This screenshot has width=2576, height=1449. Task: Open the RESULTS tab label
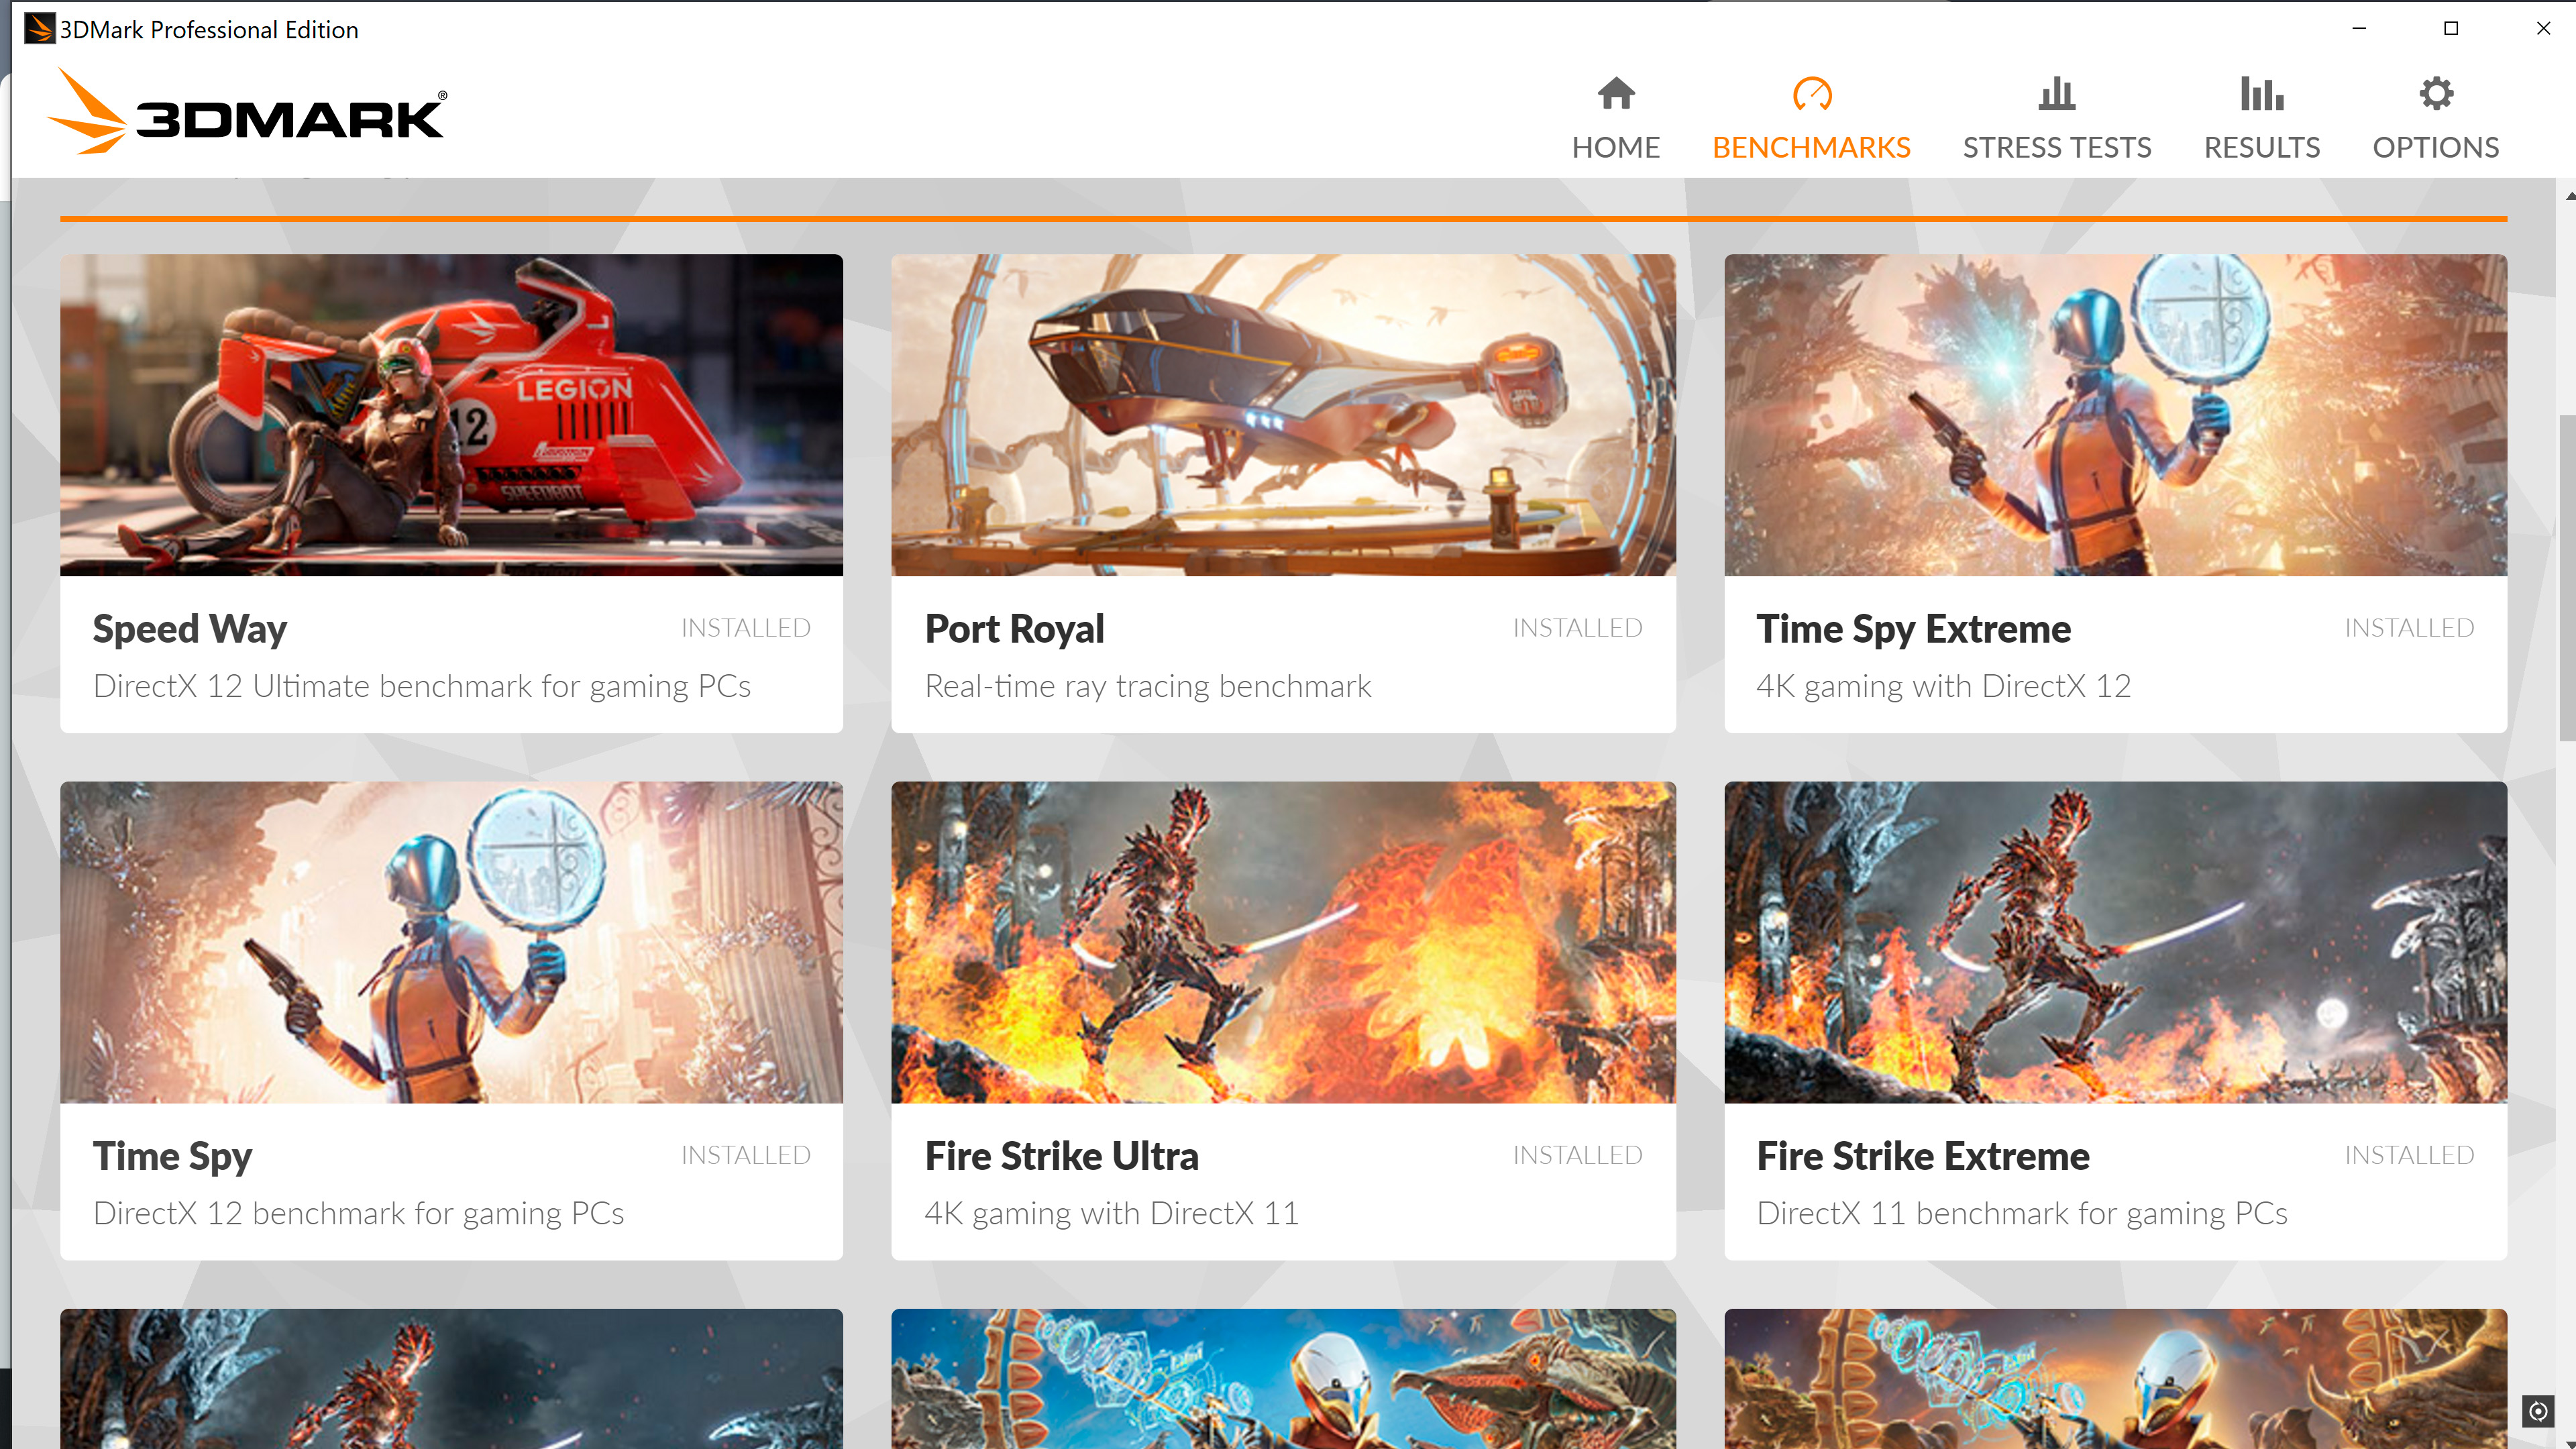click(x=2261, y=148)
